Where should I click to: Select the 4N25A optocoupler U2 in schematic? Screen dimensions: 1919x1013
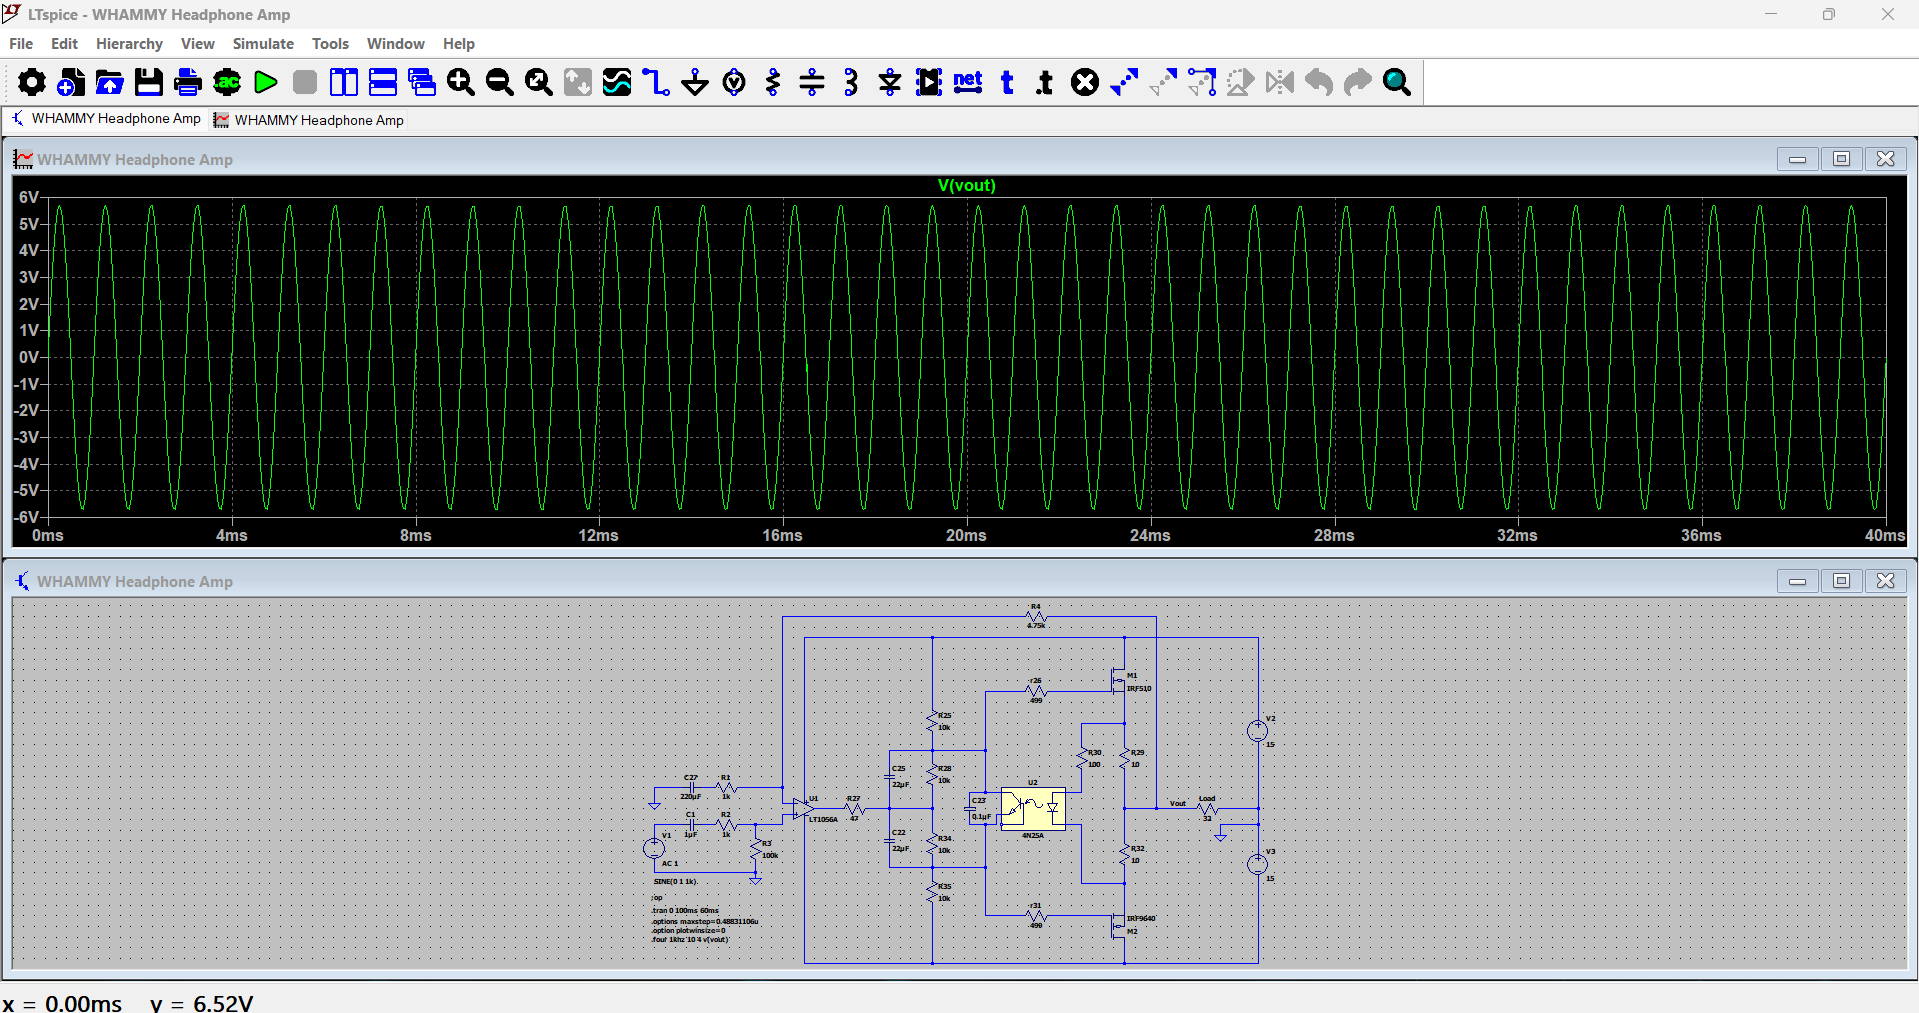coord(1033,809)
